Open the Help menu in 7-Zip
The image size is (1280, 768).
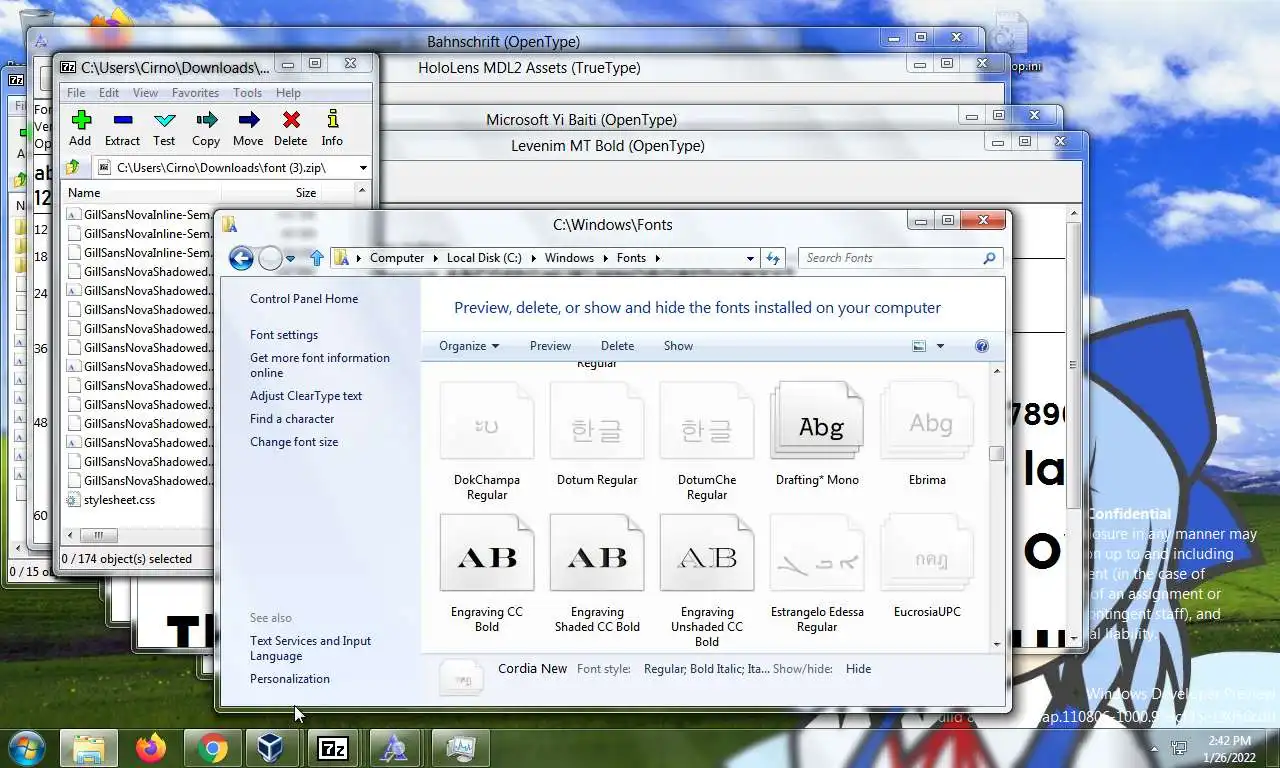tap(288, 93)
